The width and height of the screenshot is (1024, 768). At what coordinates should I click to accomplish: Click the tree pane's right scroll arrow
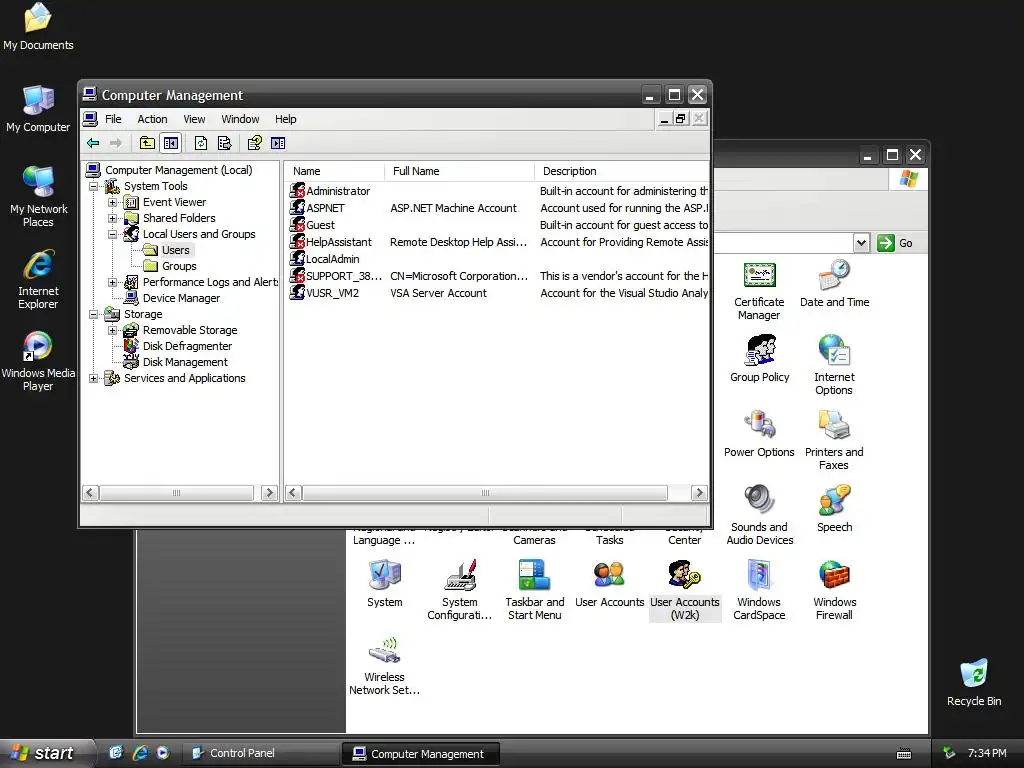point(269,493)
